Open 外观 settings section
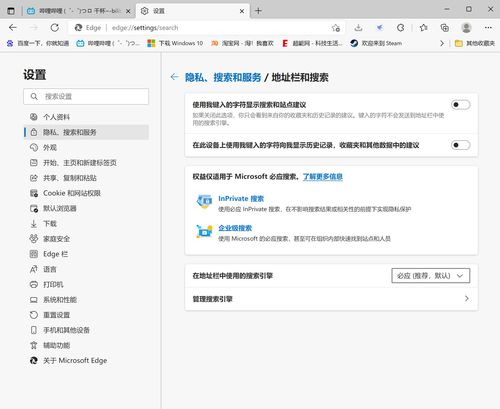 [86, 147]
